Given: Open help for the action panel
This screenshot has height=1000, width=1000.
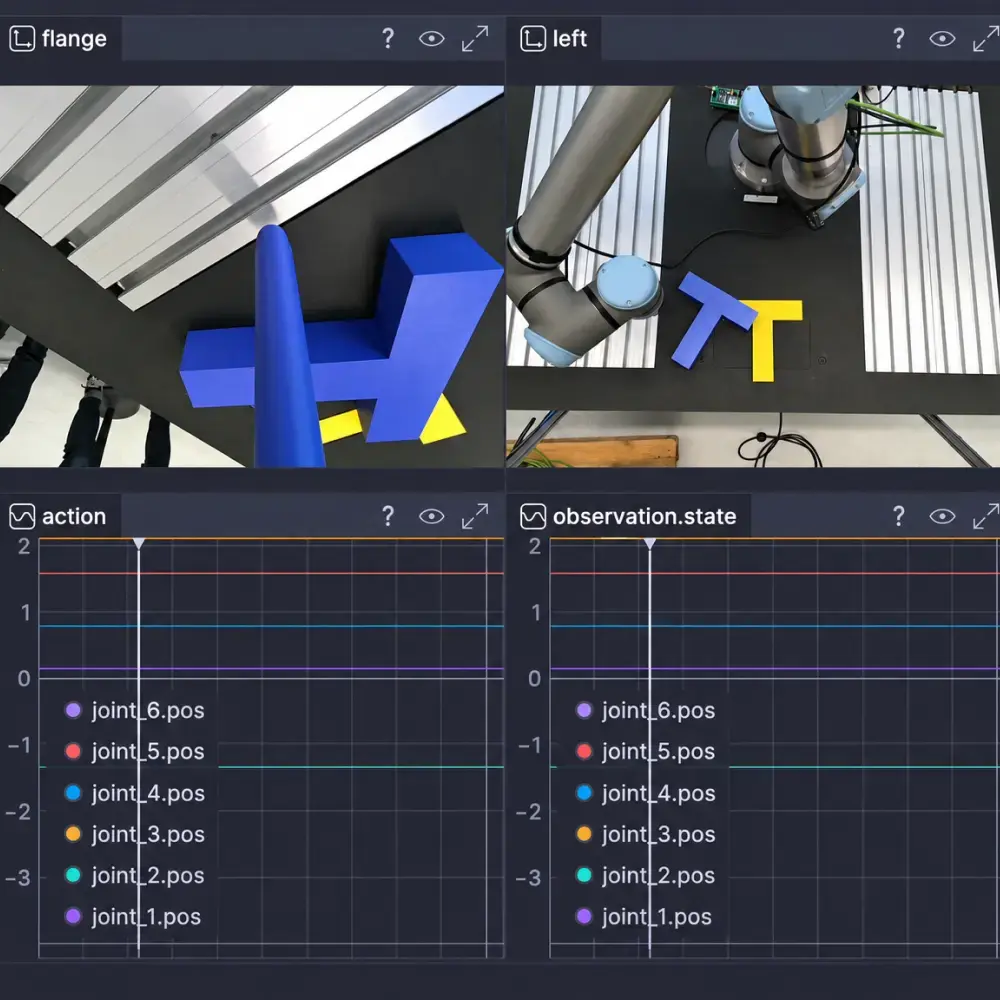Looking at the screenshot, I should 388,516.
